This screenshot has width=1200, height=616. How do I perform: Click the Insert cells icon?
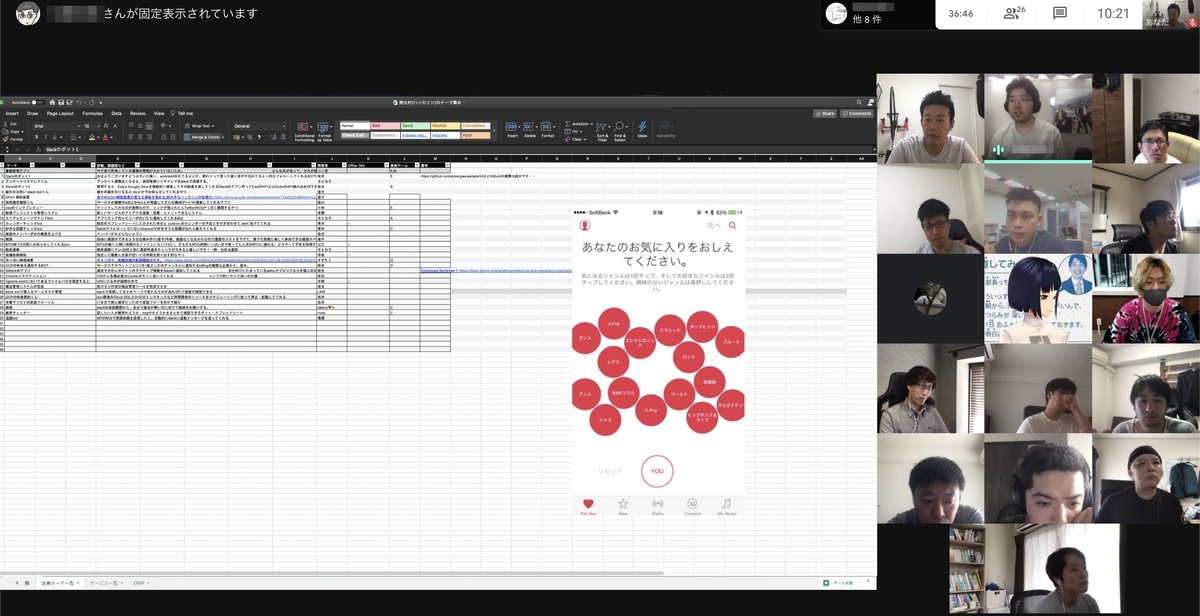coord(512,130)
